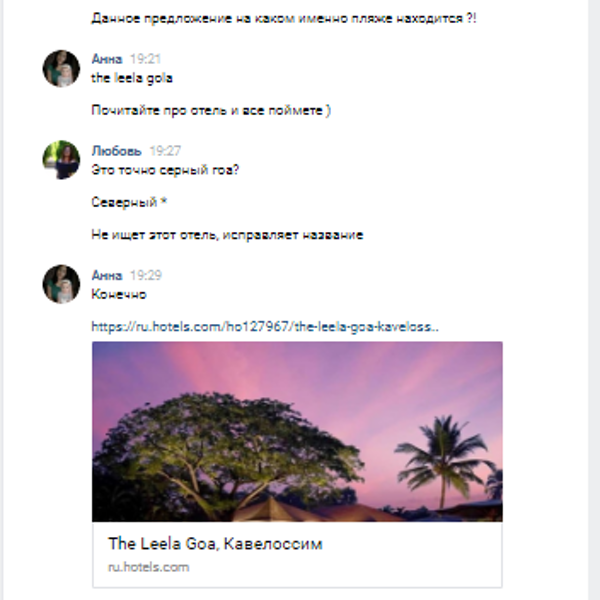
Task: Open The Leela Goa, Кавелоссим card title
Action: coord(215,543)
